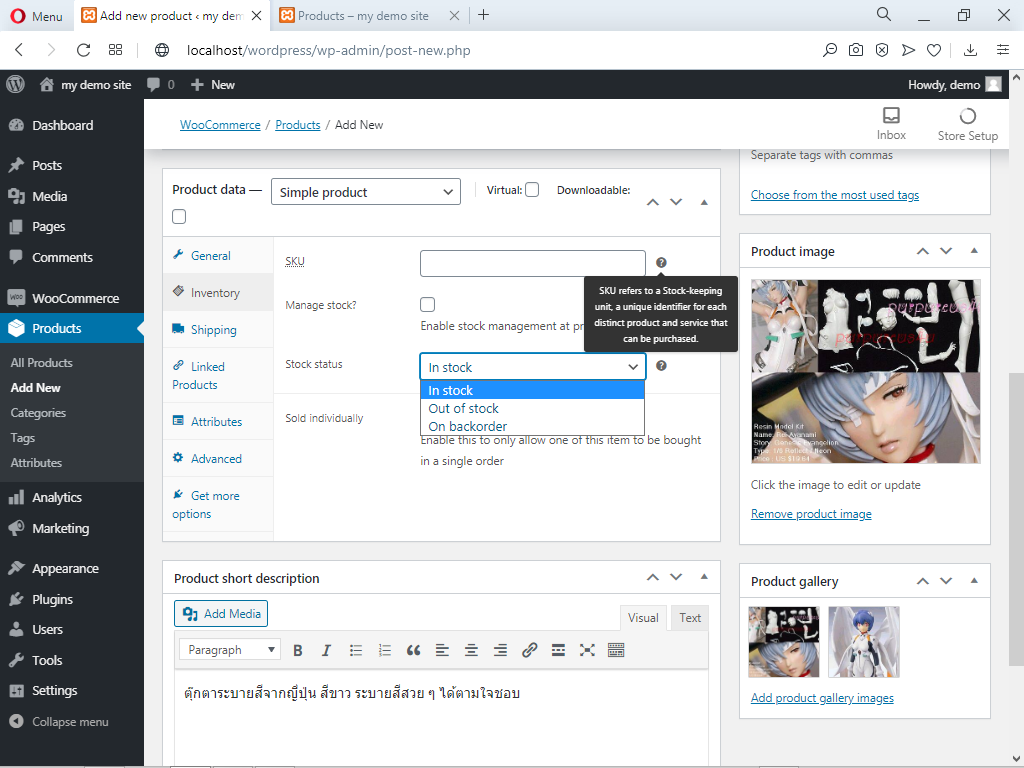Open the General product data tab

(x=218, y=255)
